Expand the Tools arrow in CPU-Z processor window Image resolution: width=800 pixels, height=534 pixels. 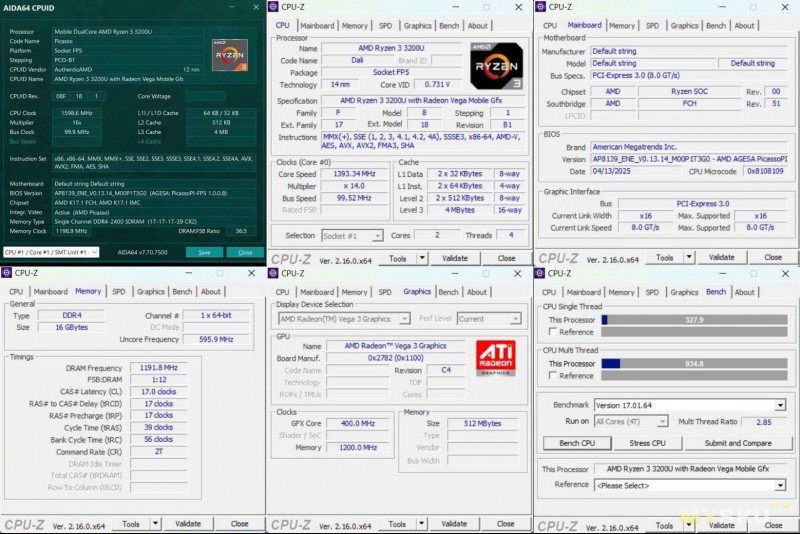coord(422,258)
